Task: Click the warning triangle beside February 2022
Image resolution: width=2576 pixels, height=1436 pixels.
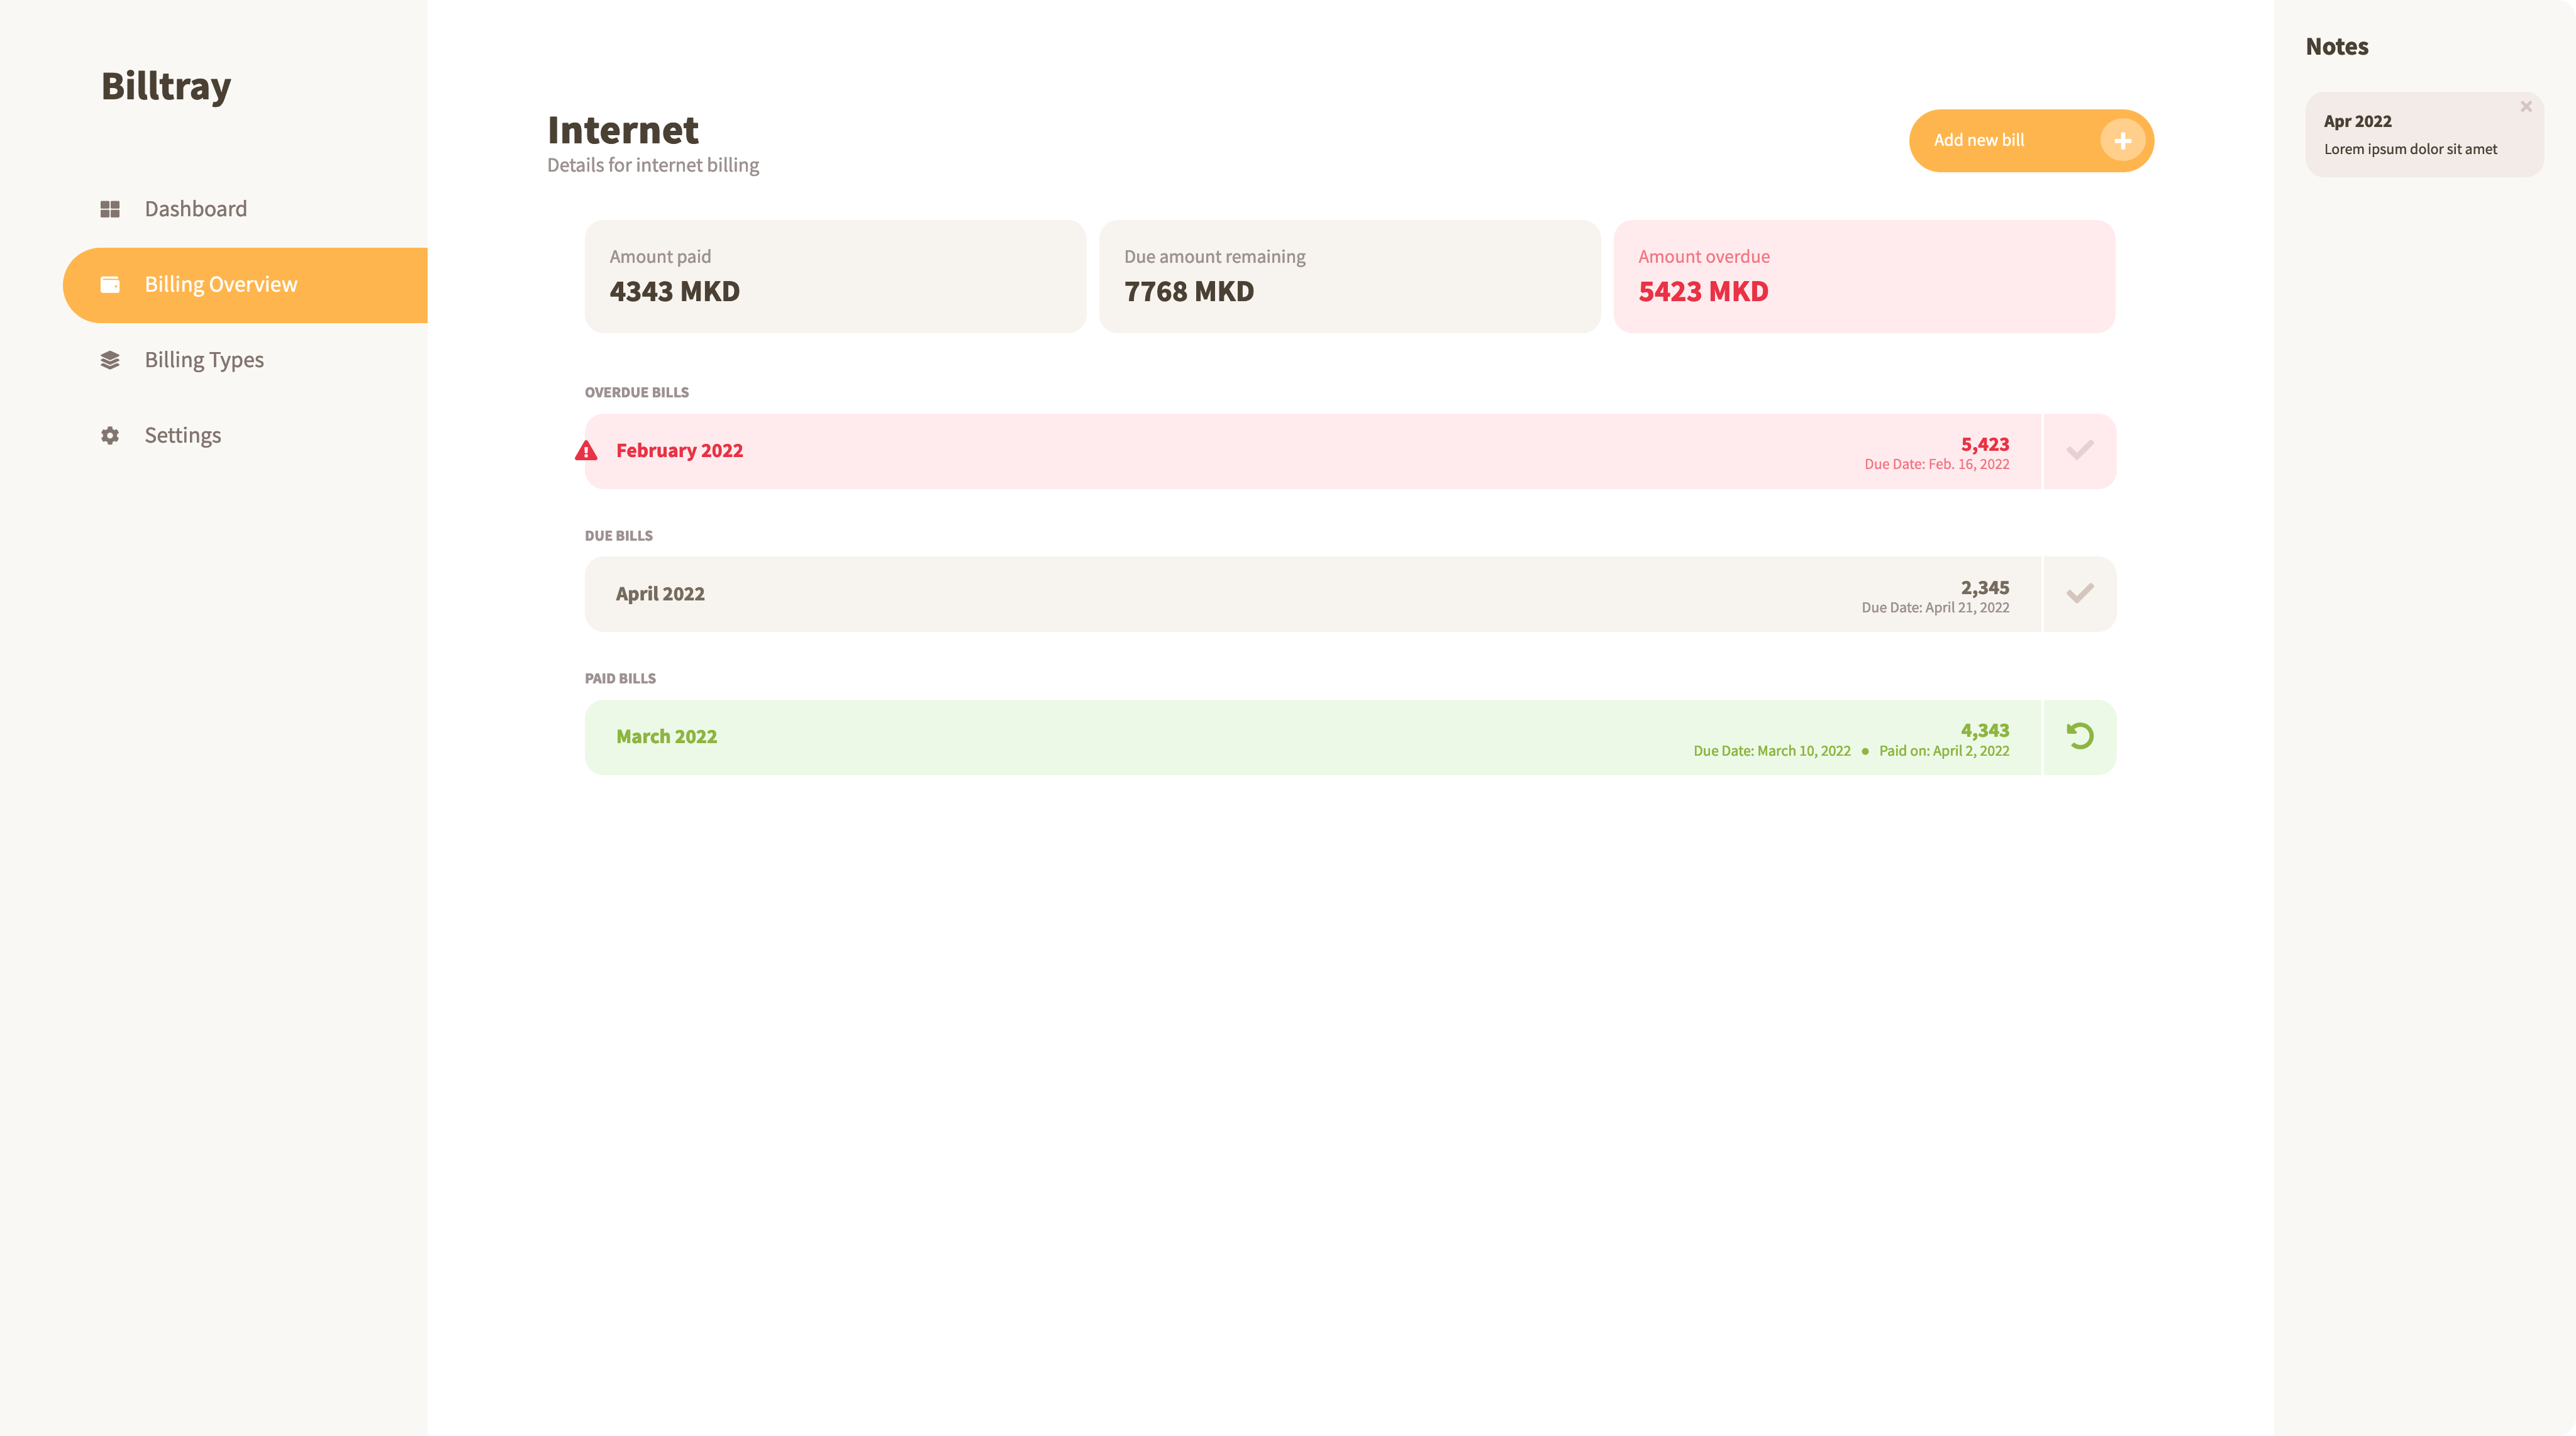Action: 586,450
